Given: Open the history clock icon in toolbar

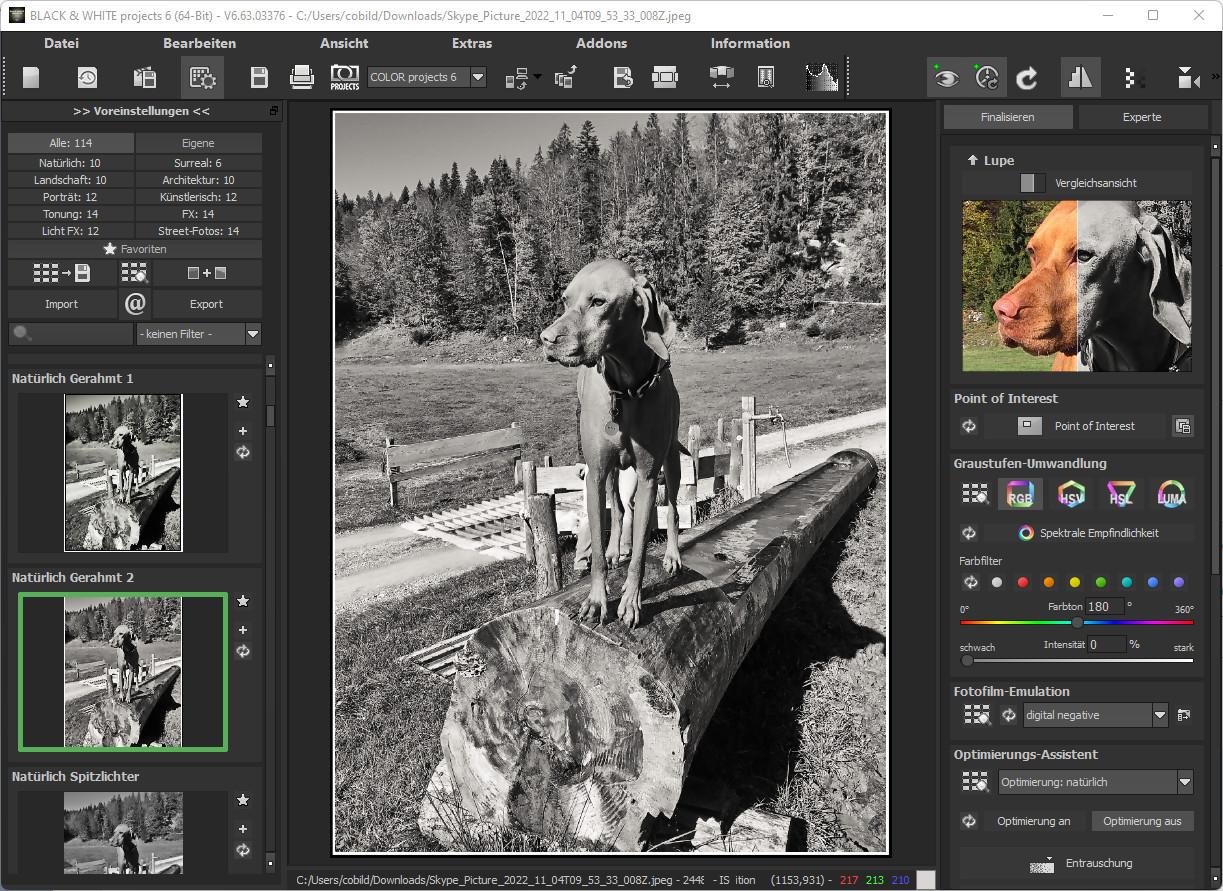Looking at the screenshot, I should [x=88, y=78].
